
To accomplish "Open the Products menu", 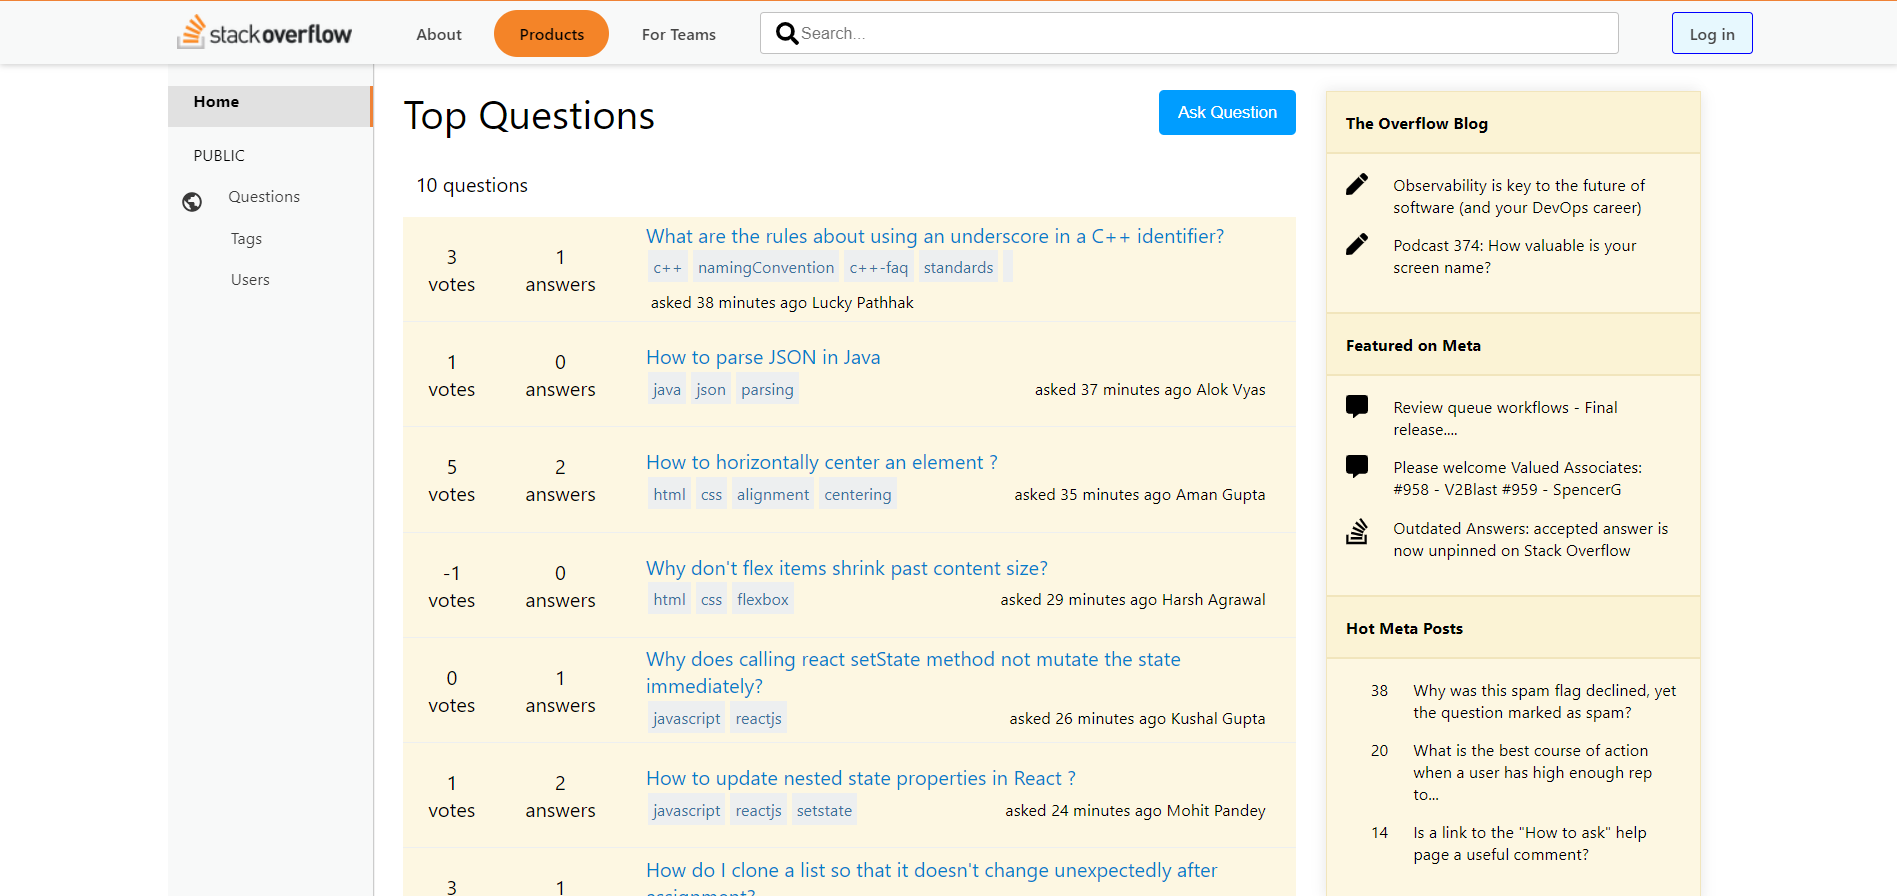I will coord(551,34).
